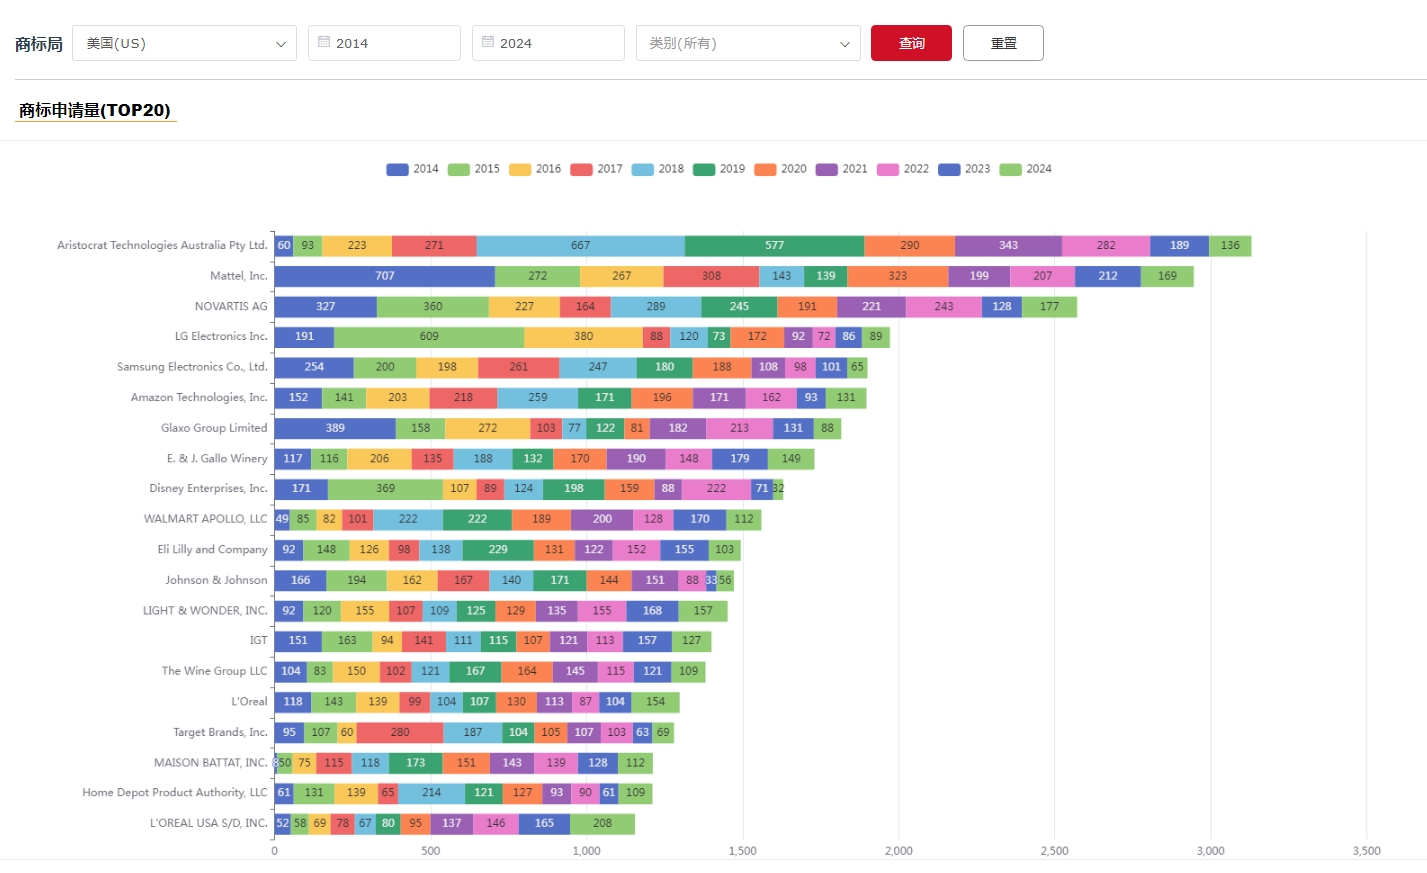The height and width of the screenshot is (873, 1427).
Task: Click the LG Electronics Inc. label
Action: tap(221, 336)
